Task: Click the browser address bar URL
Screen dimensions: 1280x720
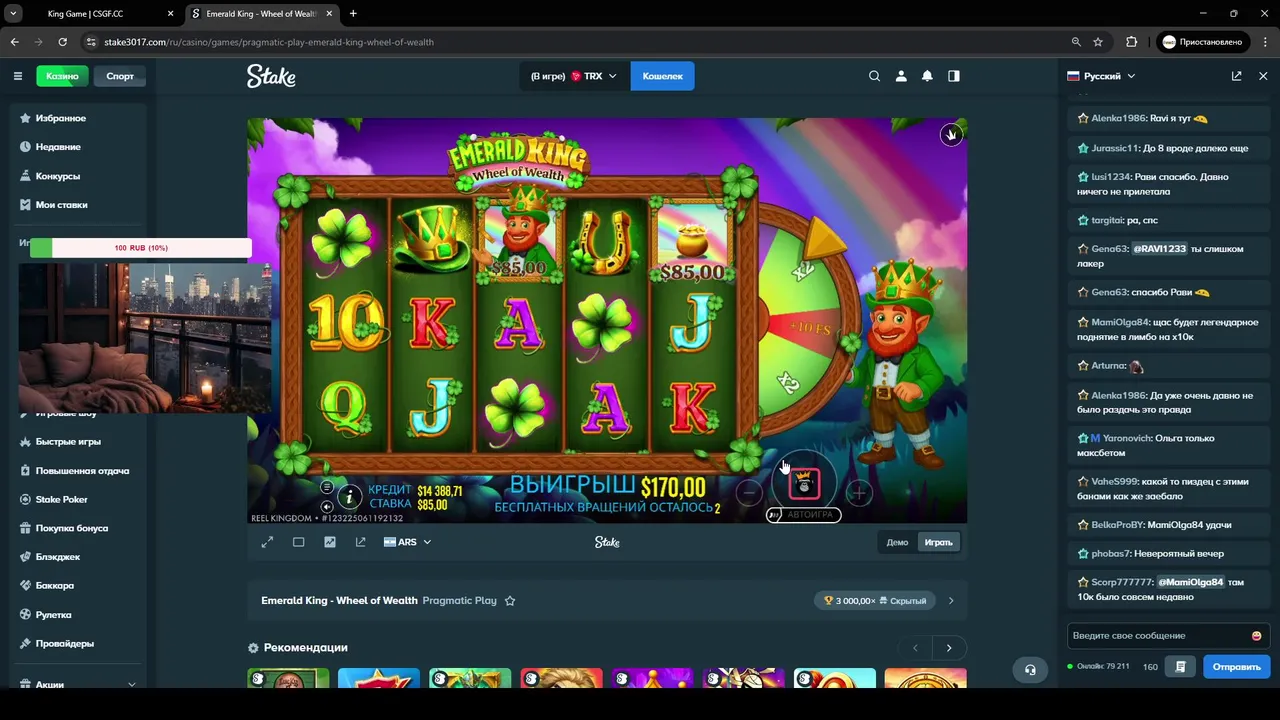Action: coord(269,42)
